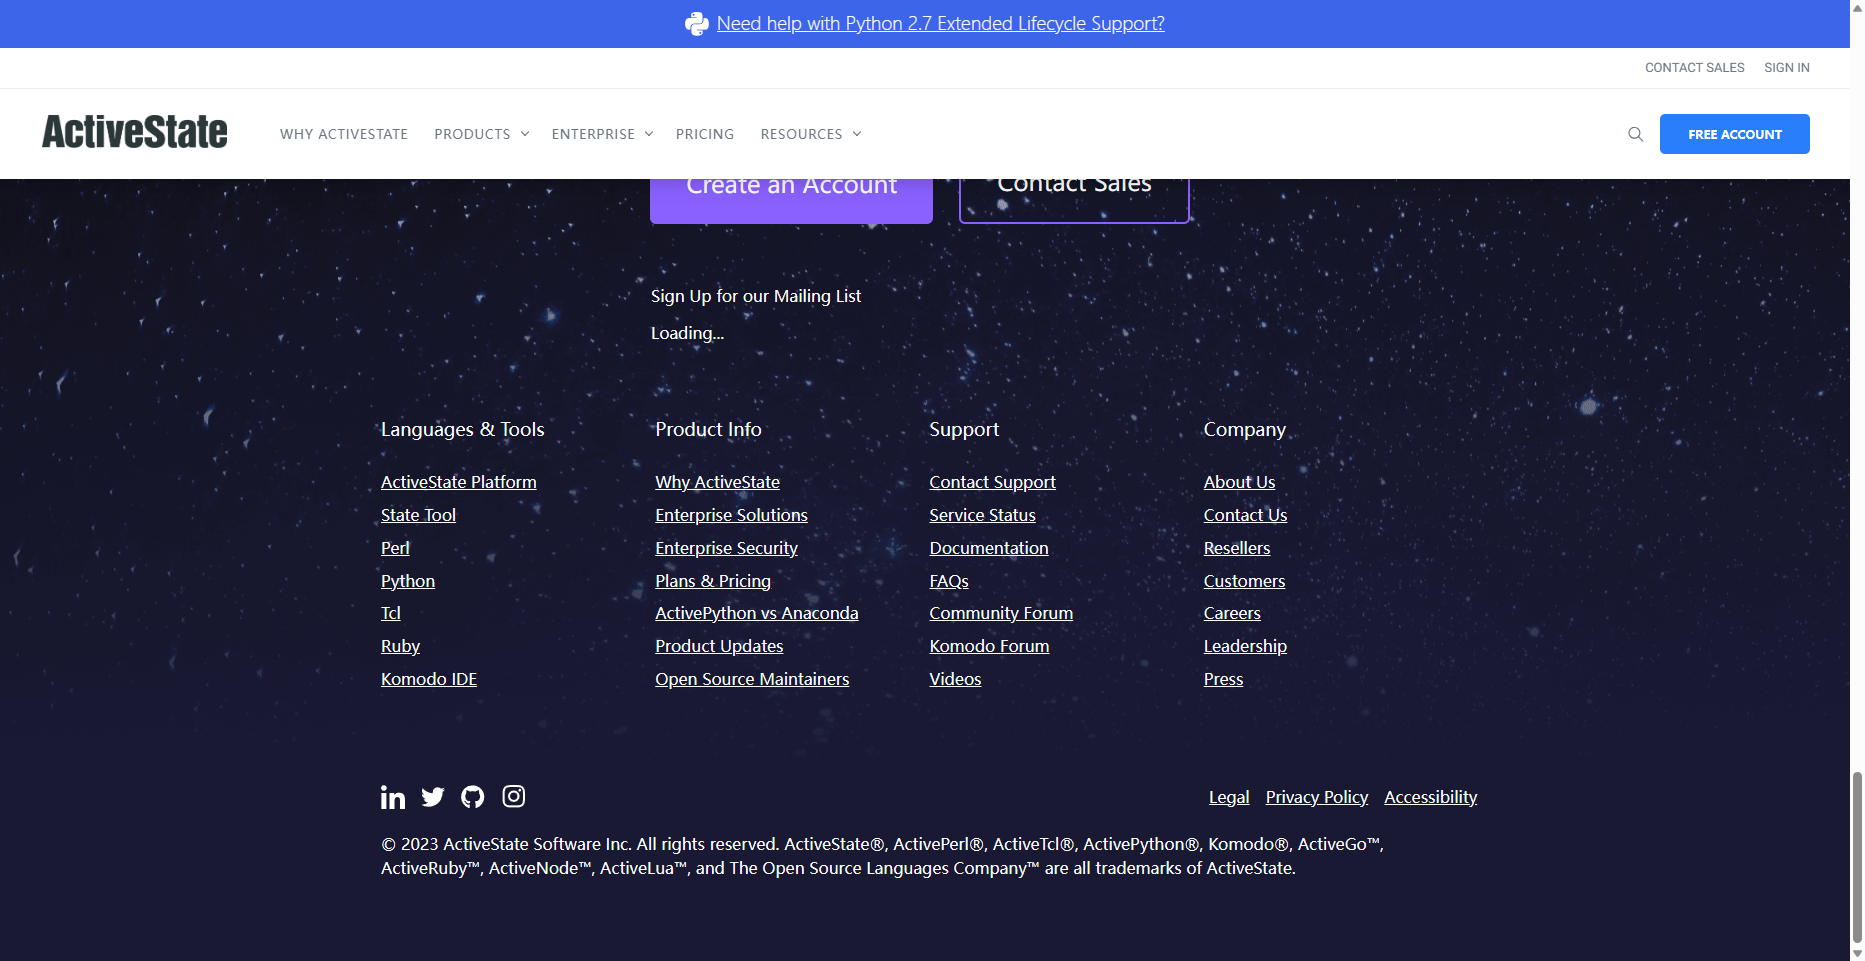Open the Press link

click(1223, 679)
